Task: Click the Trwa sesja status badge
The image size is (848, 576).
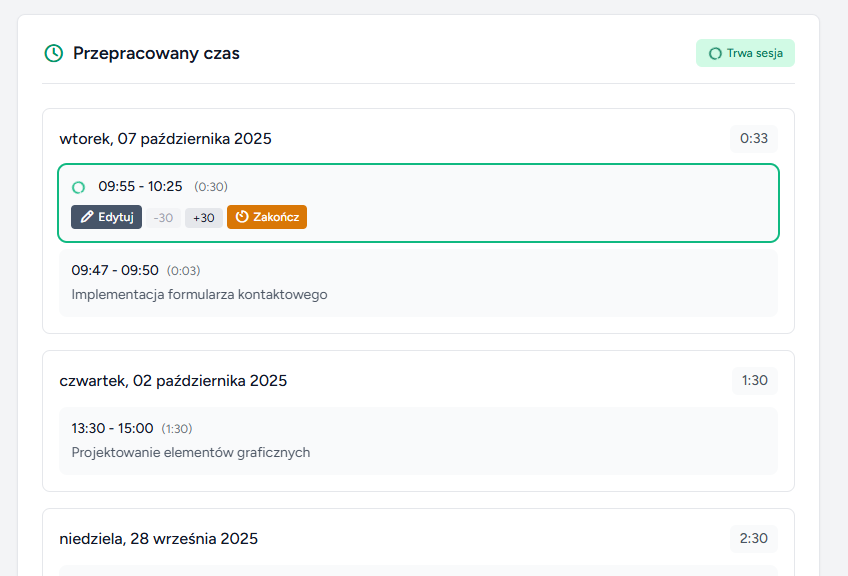Action: tap(745, 53)
